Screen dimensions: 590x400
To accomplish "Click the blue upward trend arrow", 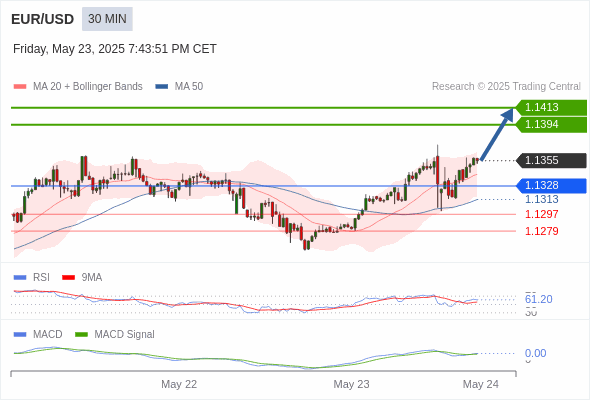I will pos(497,134).
